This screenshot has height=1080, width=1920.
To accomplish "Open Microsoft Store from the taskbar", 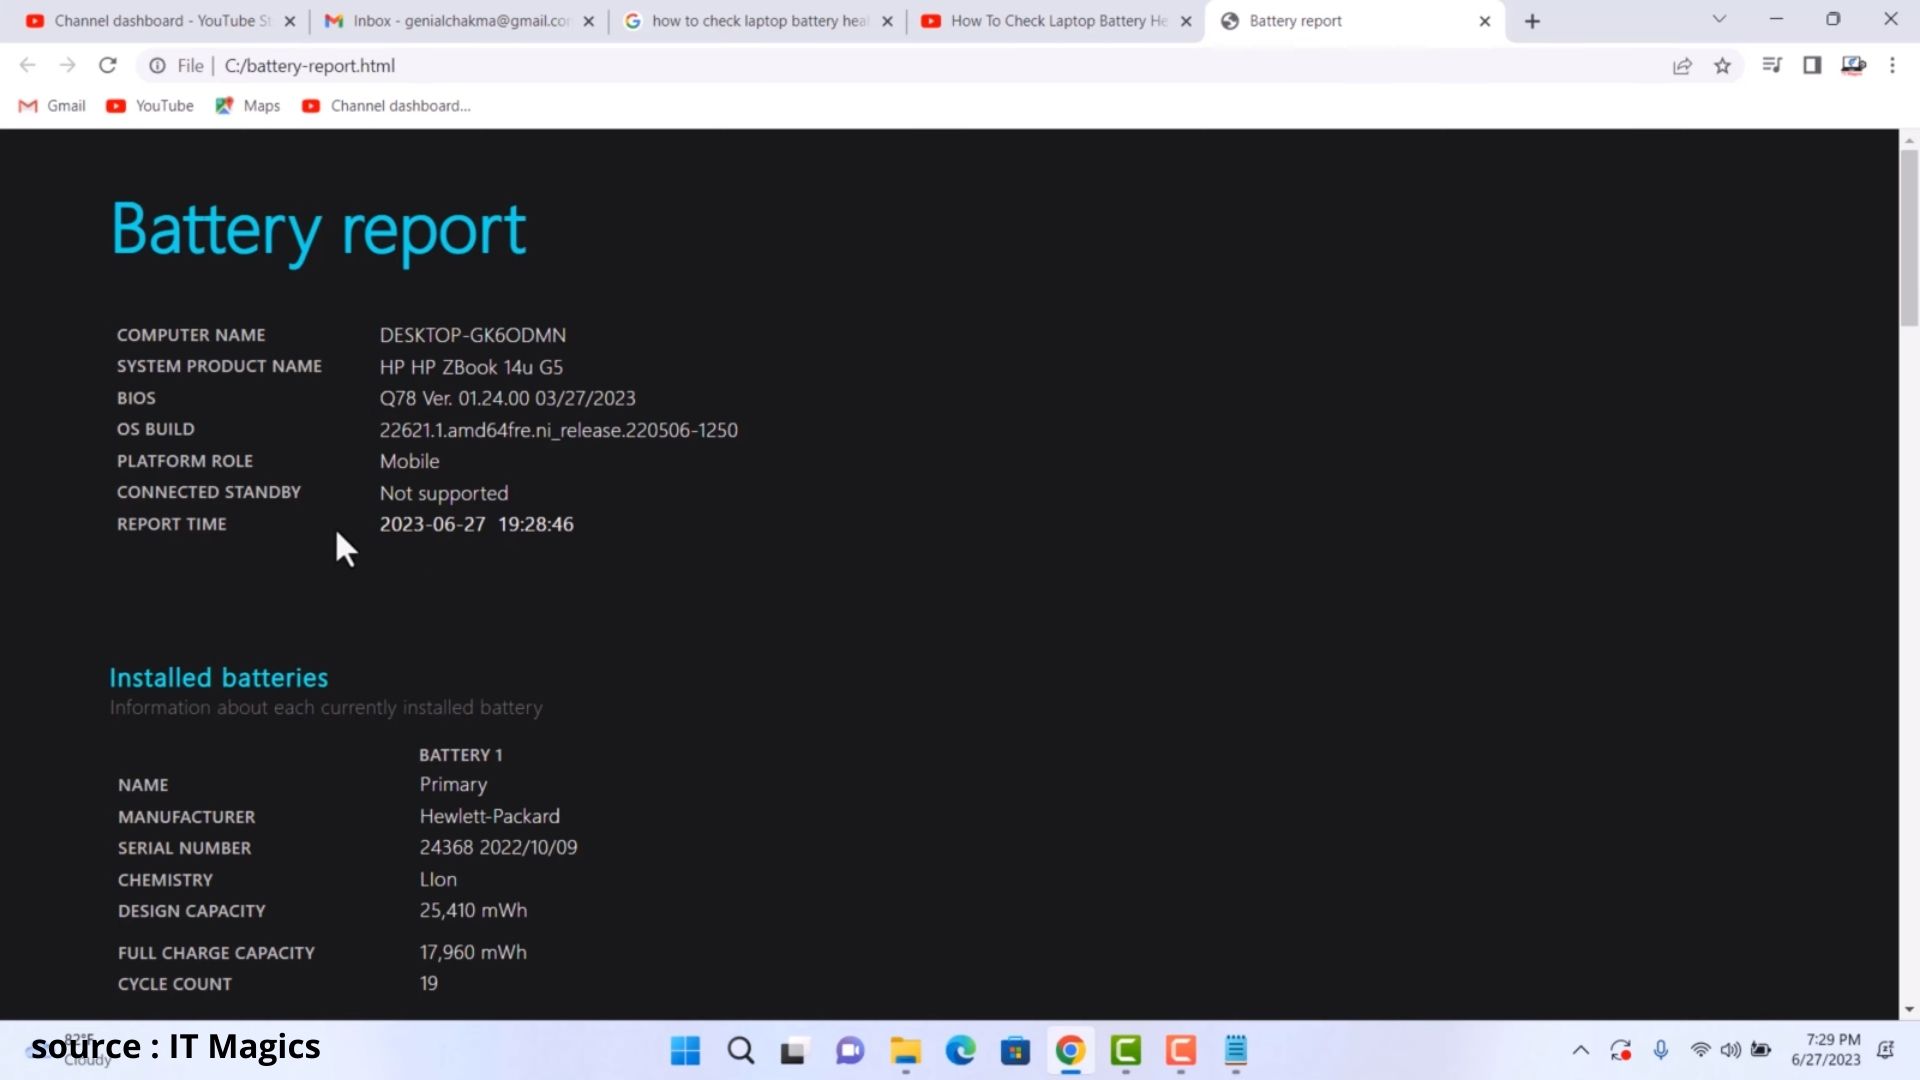I will (x=1015, y=1051).
